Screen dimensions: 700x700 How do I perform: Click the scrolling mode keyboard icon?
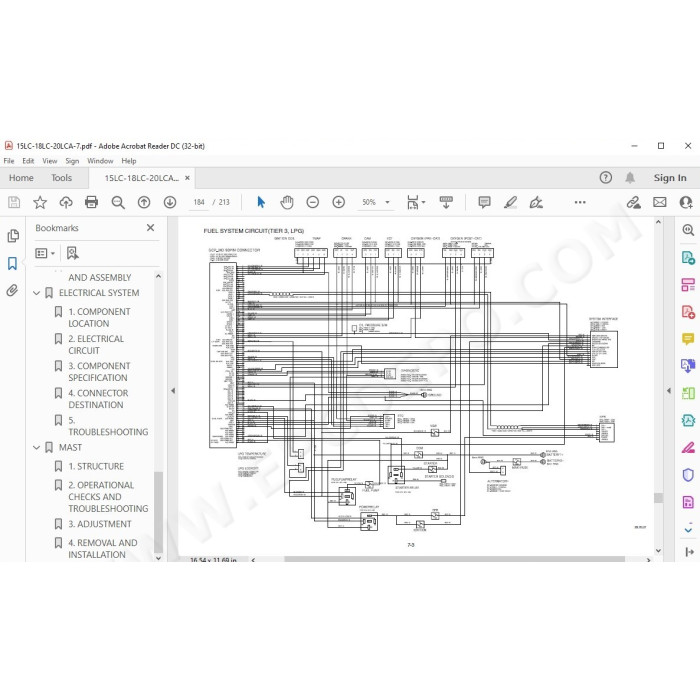446,202
